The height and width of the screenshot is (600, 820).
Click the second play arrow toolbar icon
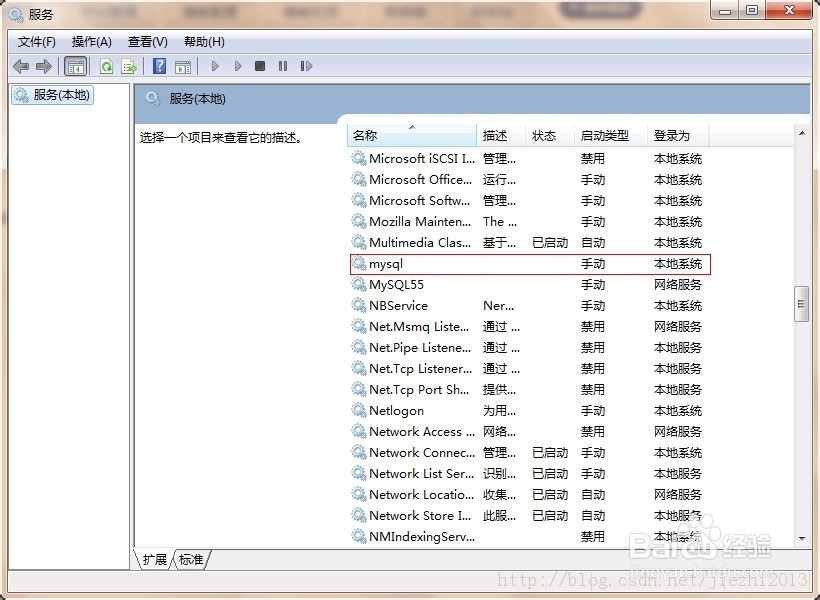tap(238, 66)
